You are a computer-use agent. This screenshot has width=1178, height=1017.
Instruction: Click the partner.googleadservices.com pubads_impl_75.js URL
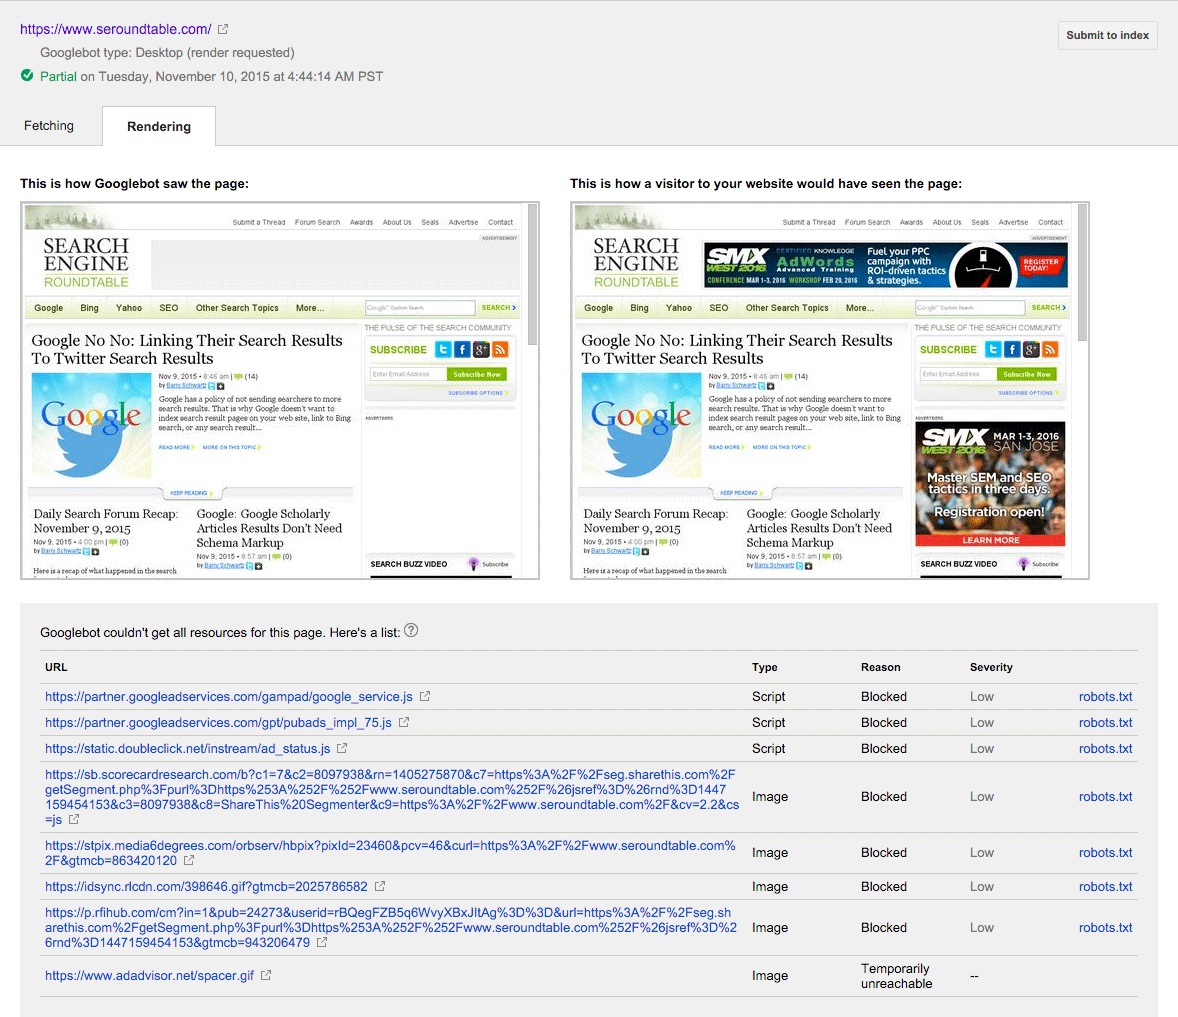click(x=218, y=722)
